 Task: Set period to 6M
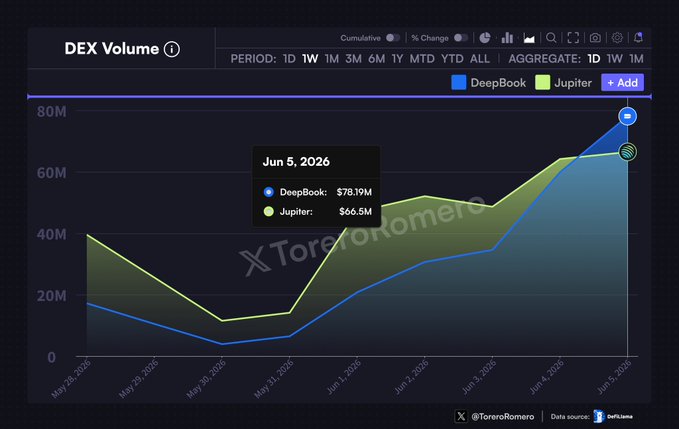click(x=376, y=58)
